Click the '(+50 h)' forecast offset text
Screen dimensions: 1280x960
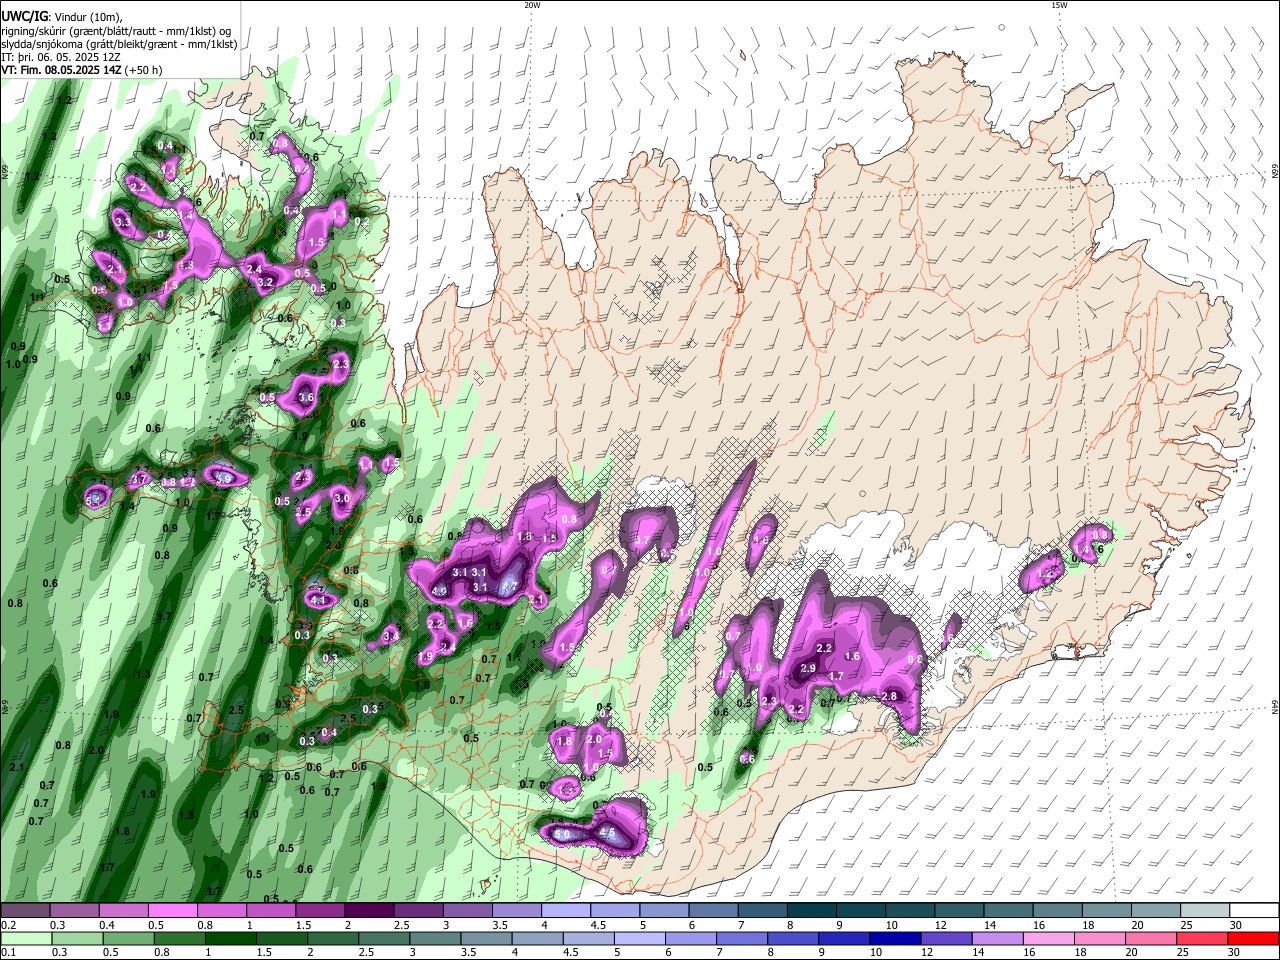[x=143, y=70]
